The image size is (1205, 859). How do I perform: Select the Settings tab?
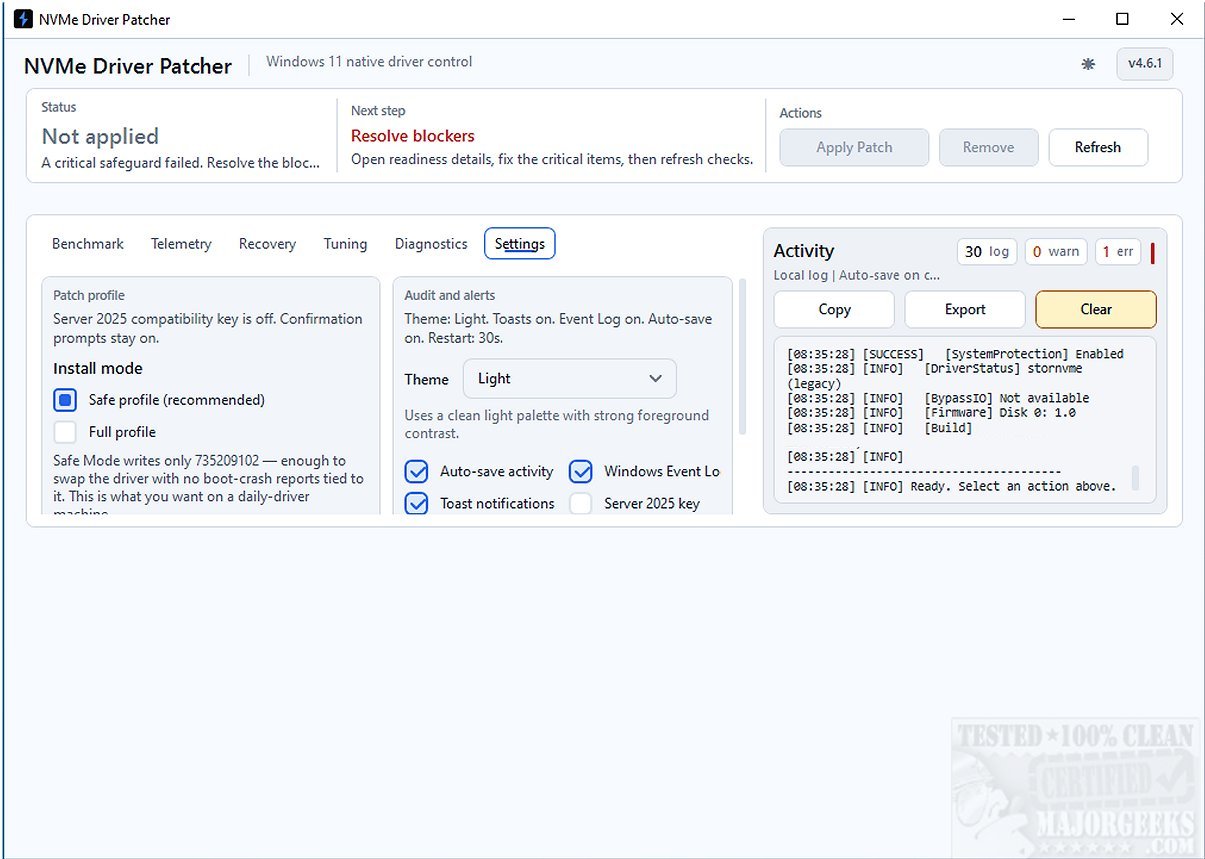point(519,244)
